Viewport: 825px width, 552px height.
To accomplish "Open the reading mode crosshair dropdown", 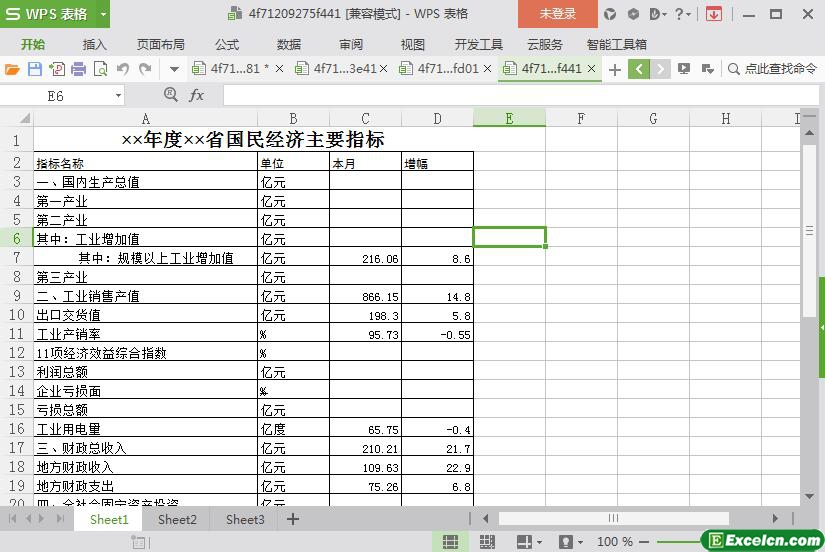I will [529, 541].
